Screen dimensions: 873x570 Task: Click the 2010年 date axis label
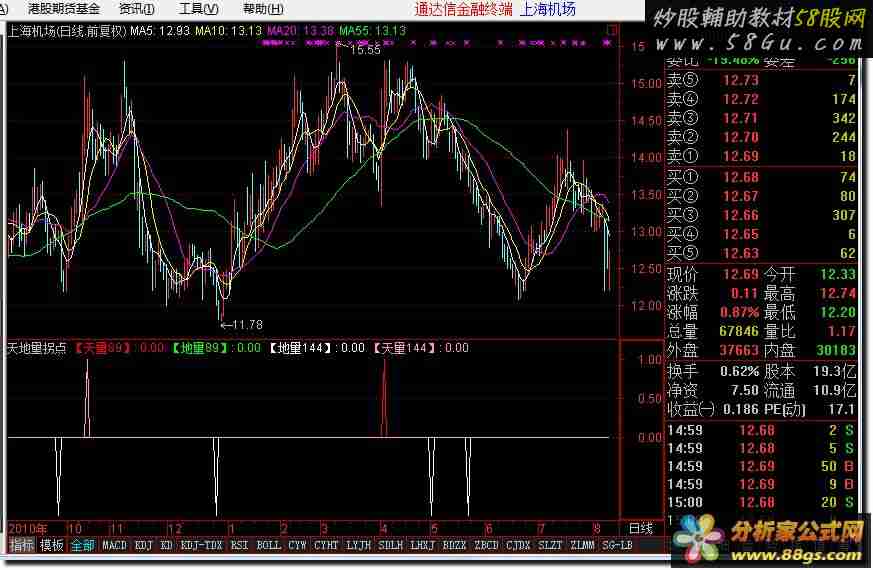28,528
